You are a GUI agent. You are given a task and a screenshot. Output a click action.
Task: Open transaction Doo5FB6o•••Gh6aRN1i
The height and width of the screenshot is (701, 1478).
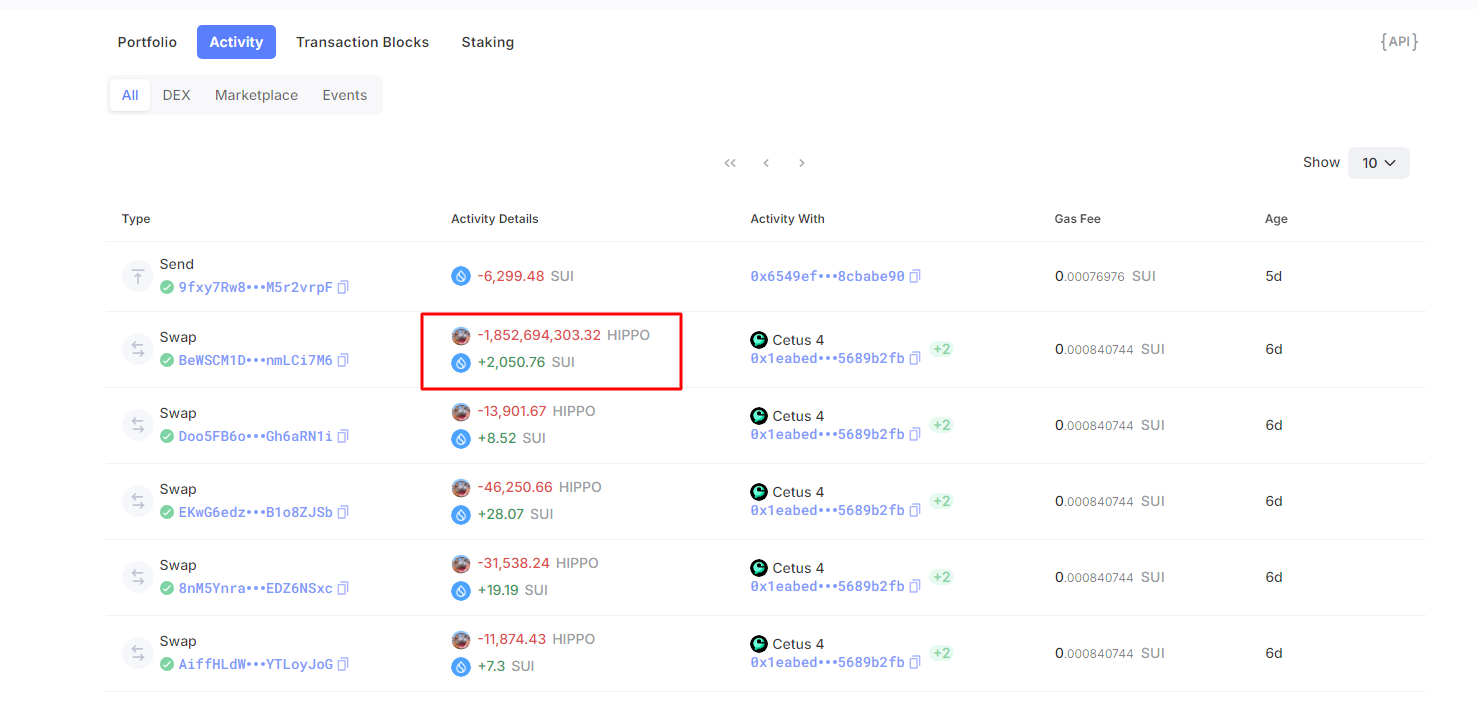pyautogui.click(x=255, y=436)
